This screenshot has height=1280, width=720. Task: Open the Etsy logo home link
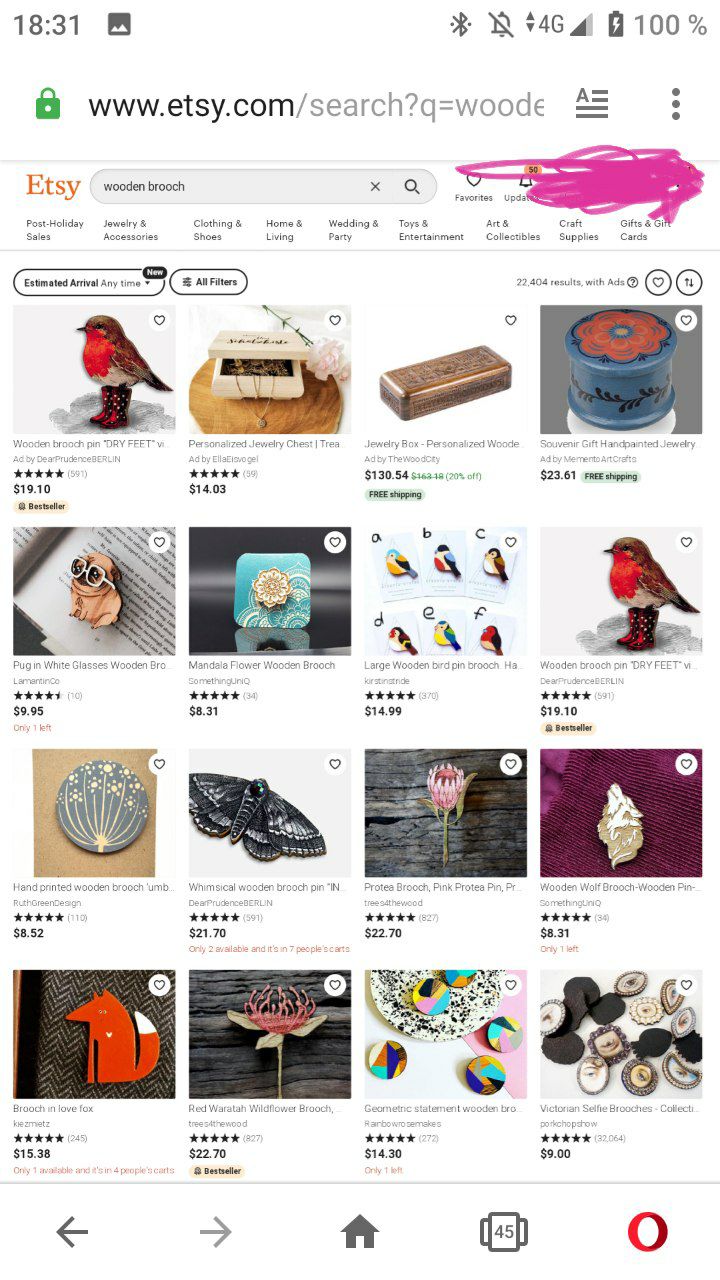[53, 186]
